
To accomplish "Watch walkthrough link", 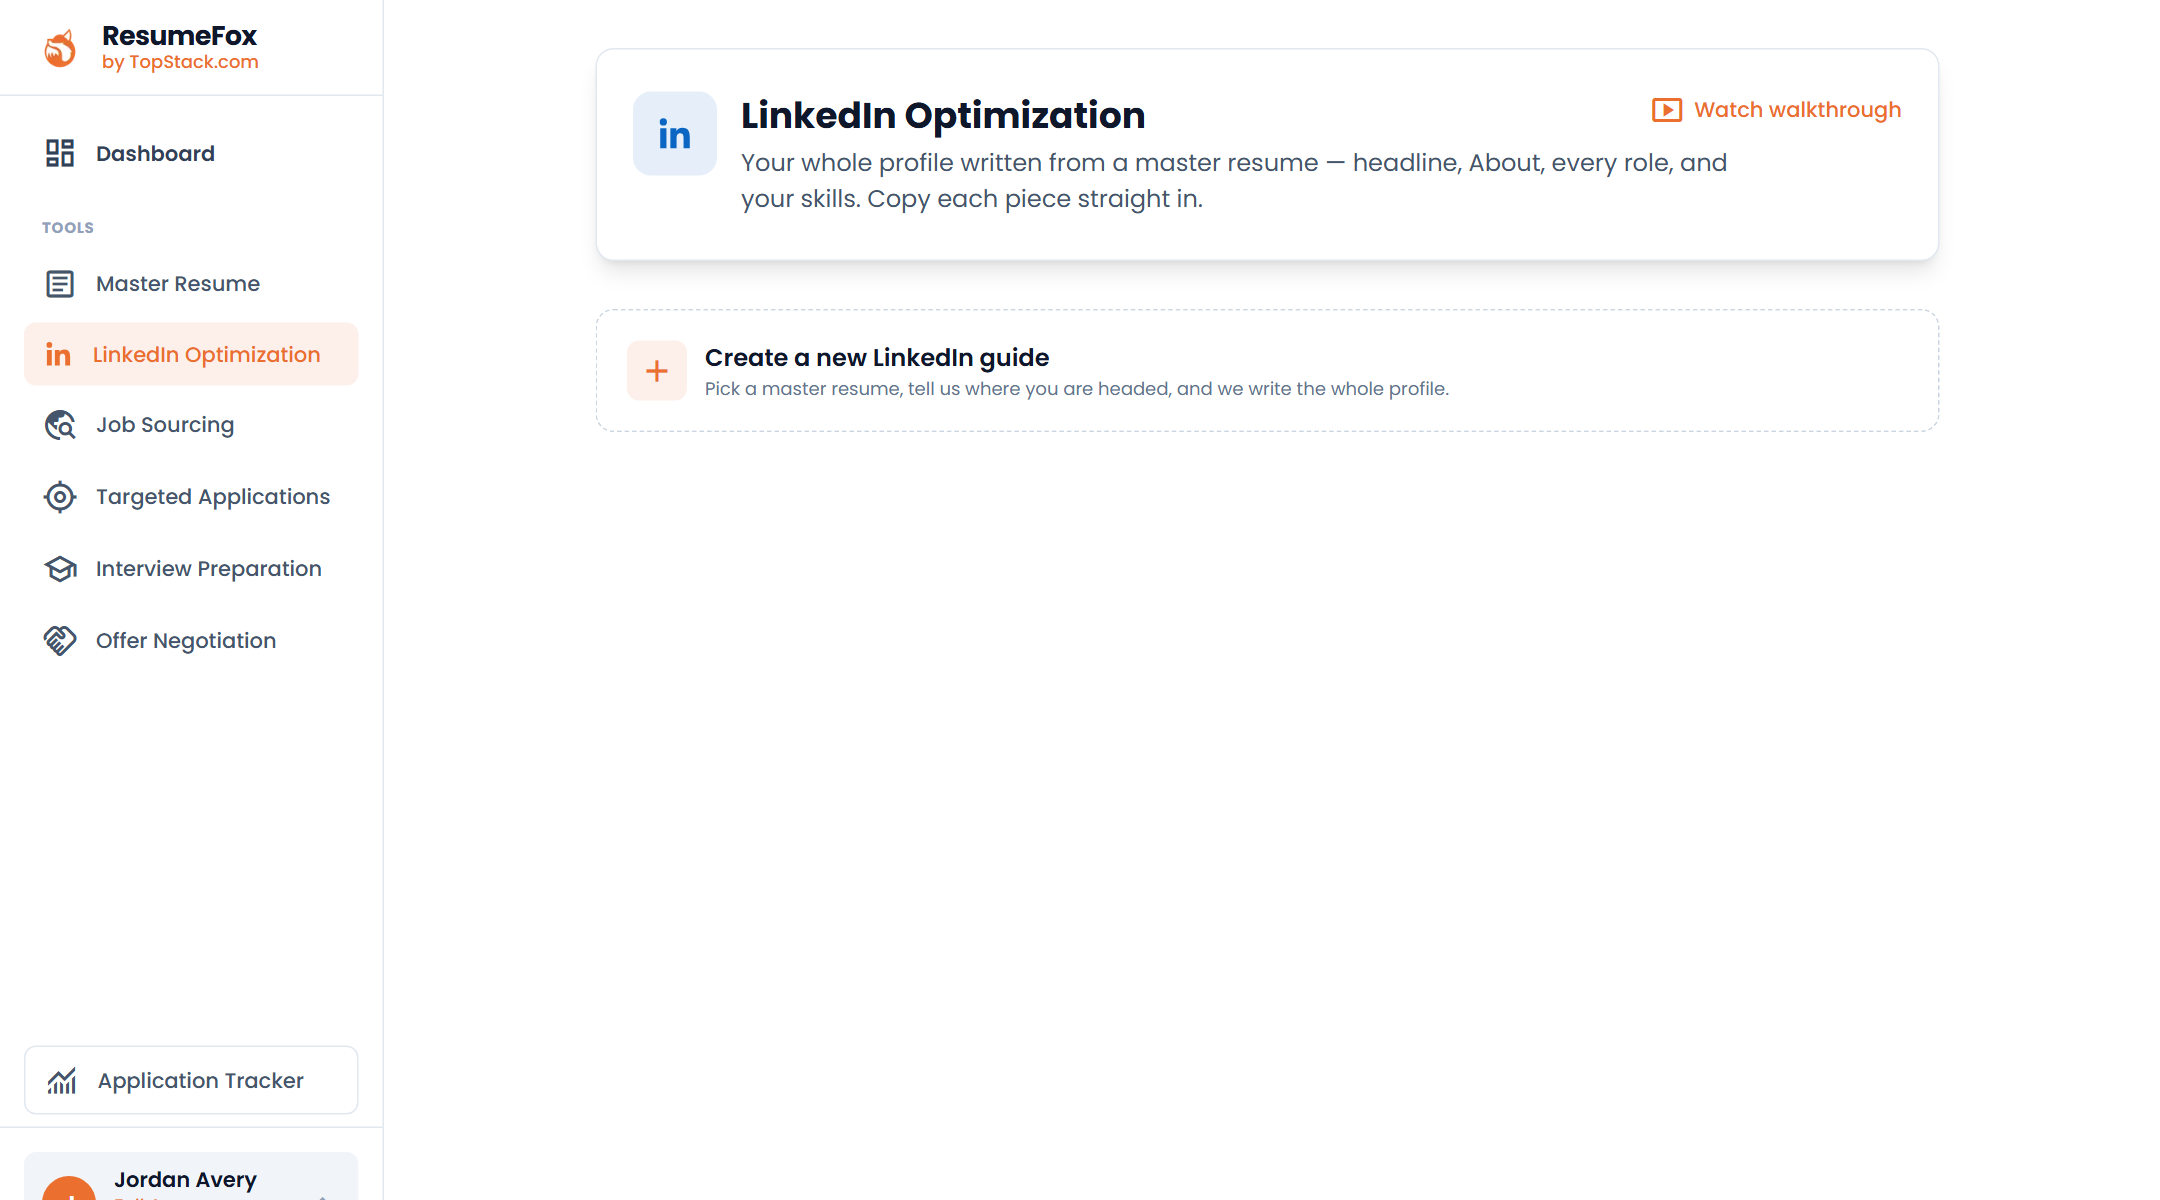I will pyautogui.click(x=1776, y=110).
